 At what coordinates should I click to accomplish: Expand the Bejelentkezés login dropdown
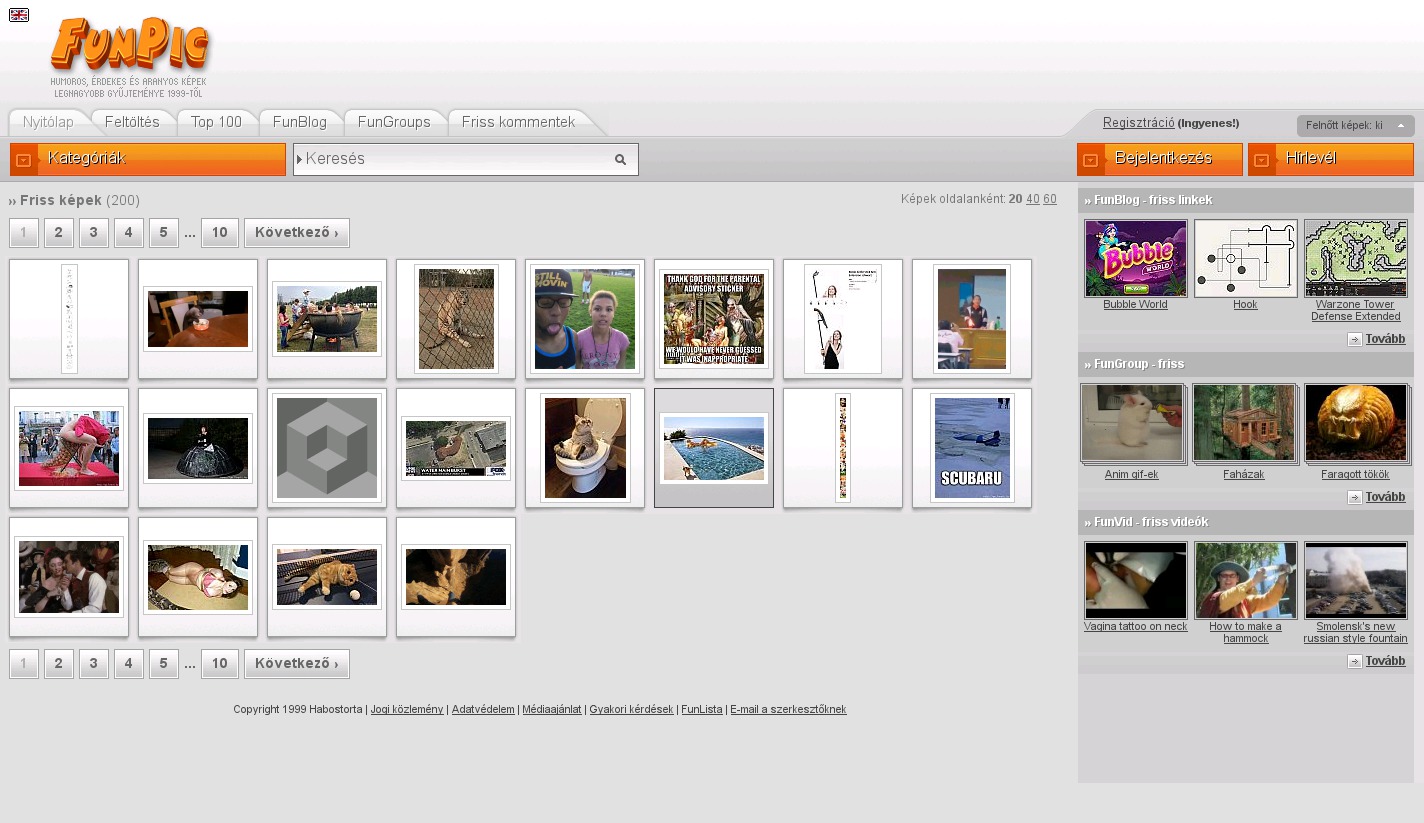(x=1159, y=159)
